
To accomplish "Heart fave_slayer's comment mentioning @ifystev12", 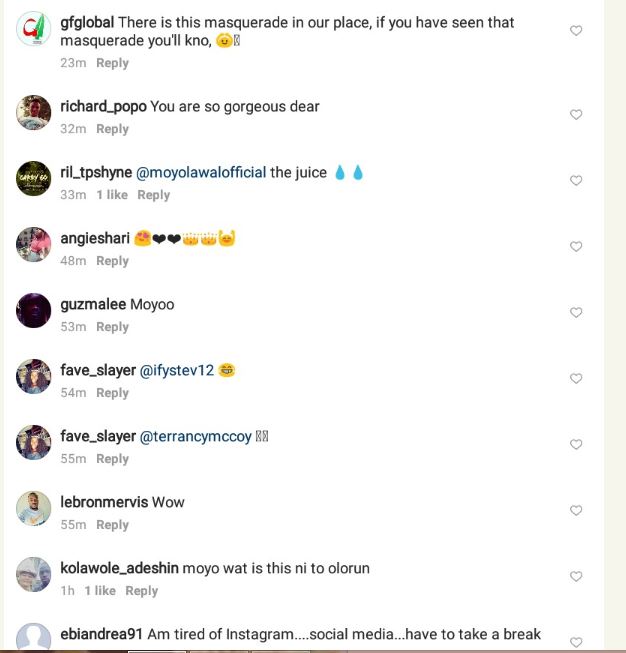I will tap(576, 379).
